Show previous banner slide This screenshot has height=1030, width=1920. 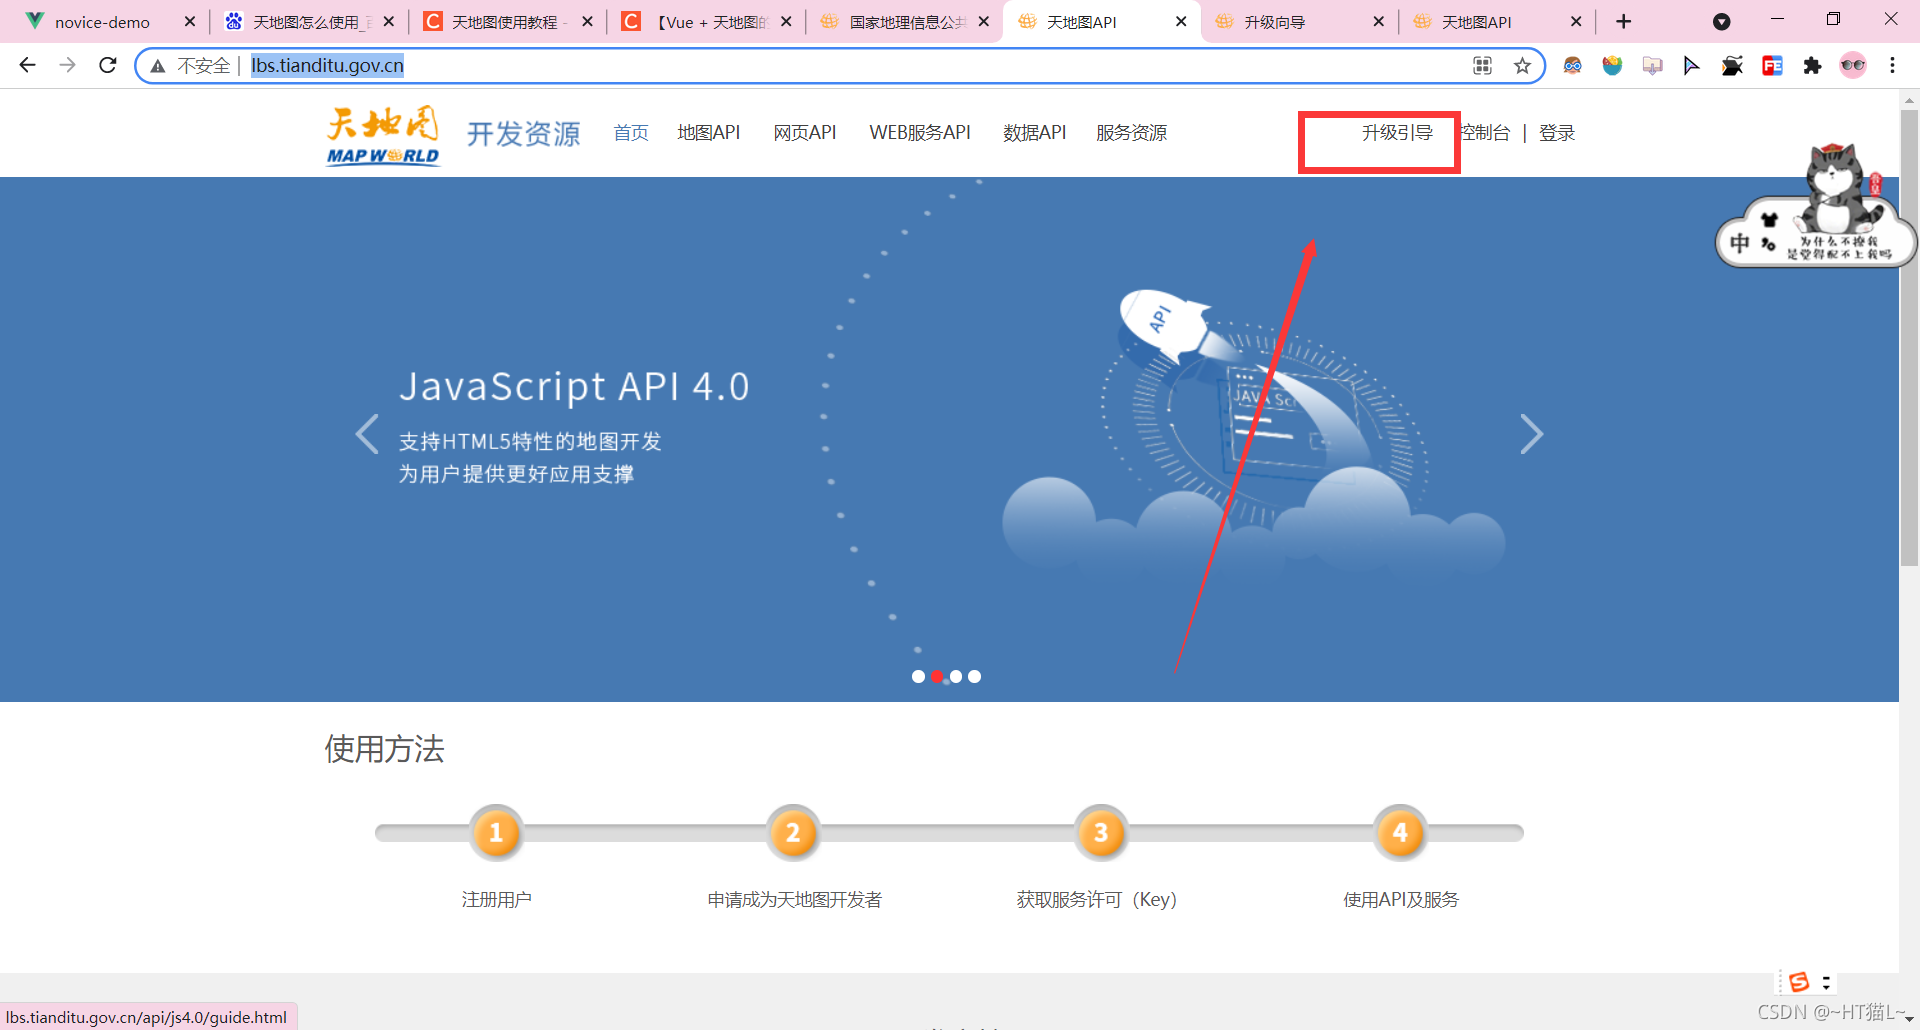367,434
